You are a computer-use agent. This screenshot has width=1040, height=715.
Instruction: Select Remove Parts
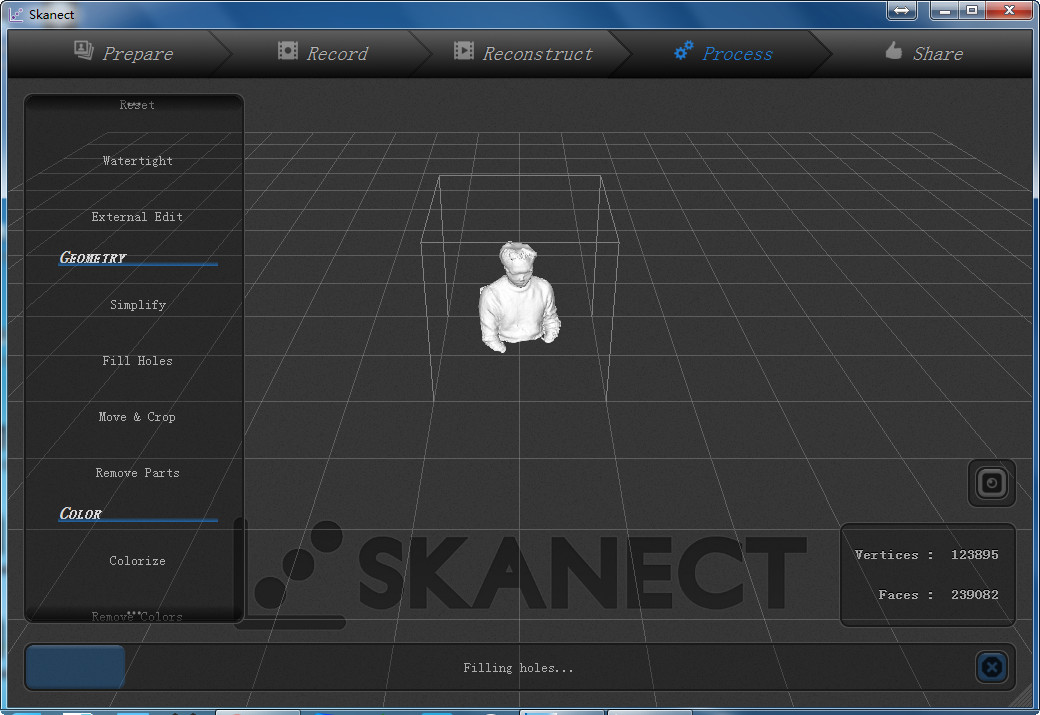[137, 473]
